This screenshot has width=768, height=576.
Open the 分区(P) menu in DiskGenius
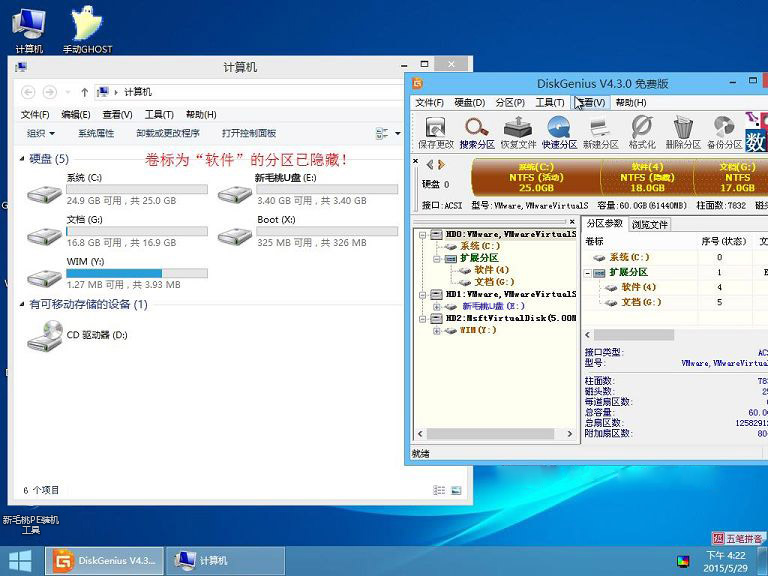pos(510,102)
